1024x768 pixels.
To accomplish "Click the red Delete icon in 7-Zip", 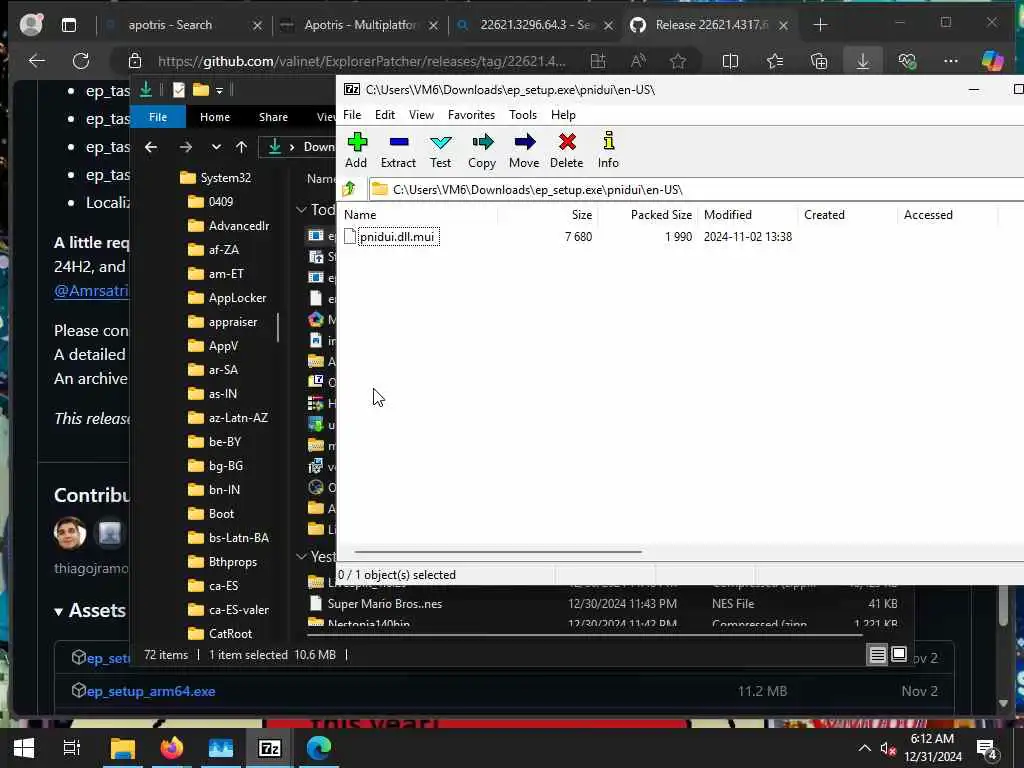I will [x=567, y=150].
